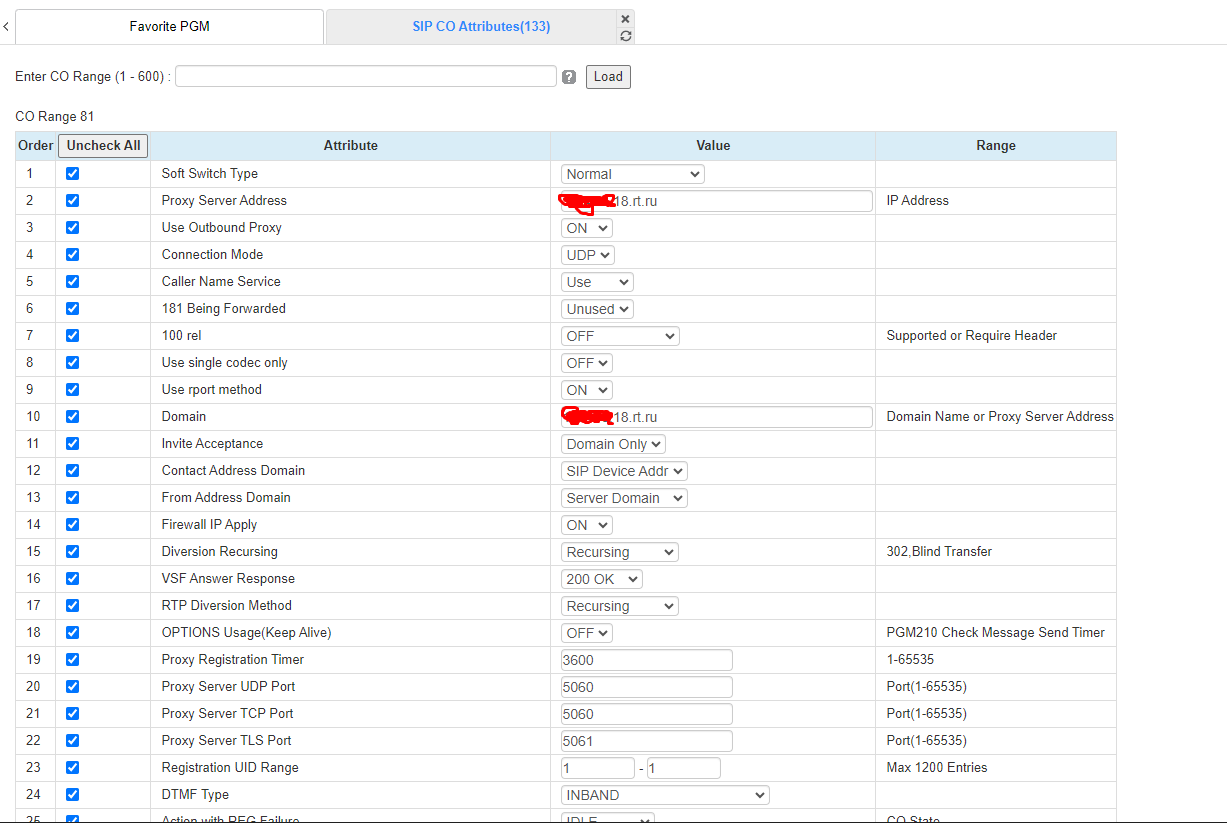Focus the Proxy Server UDP Port field
Screen dimensions: 1227x823
[x=646, y=687]
